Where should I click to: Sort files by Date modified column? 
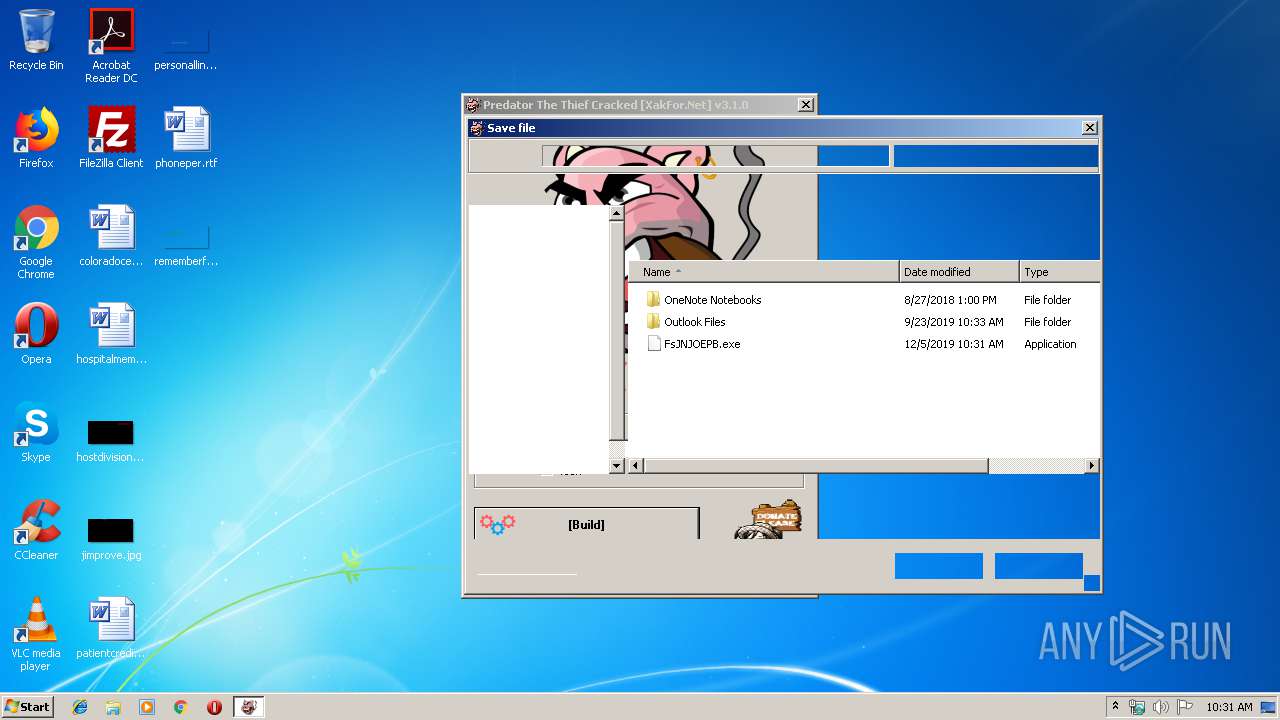pos(959,272)
